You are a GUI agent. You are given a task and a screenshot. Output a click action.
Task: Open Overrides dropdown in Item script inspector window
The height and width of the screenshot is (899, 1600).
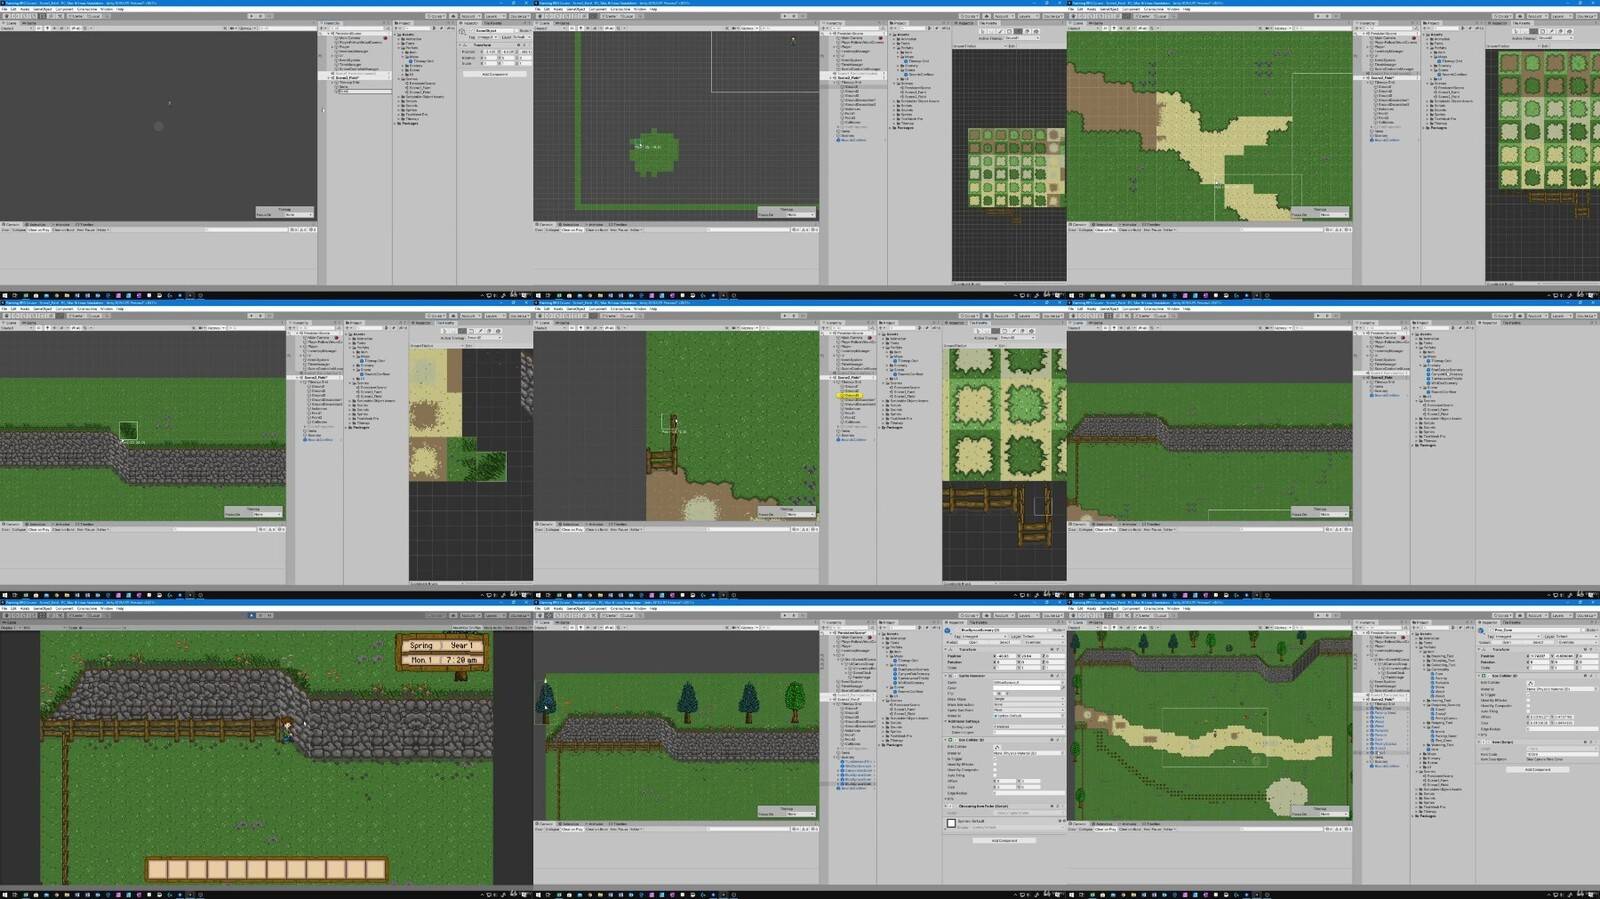pyautogui.click(x=1577, y=642)
